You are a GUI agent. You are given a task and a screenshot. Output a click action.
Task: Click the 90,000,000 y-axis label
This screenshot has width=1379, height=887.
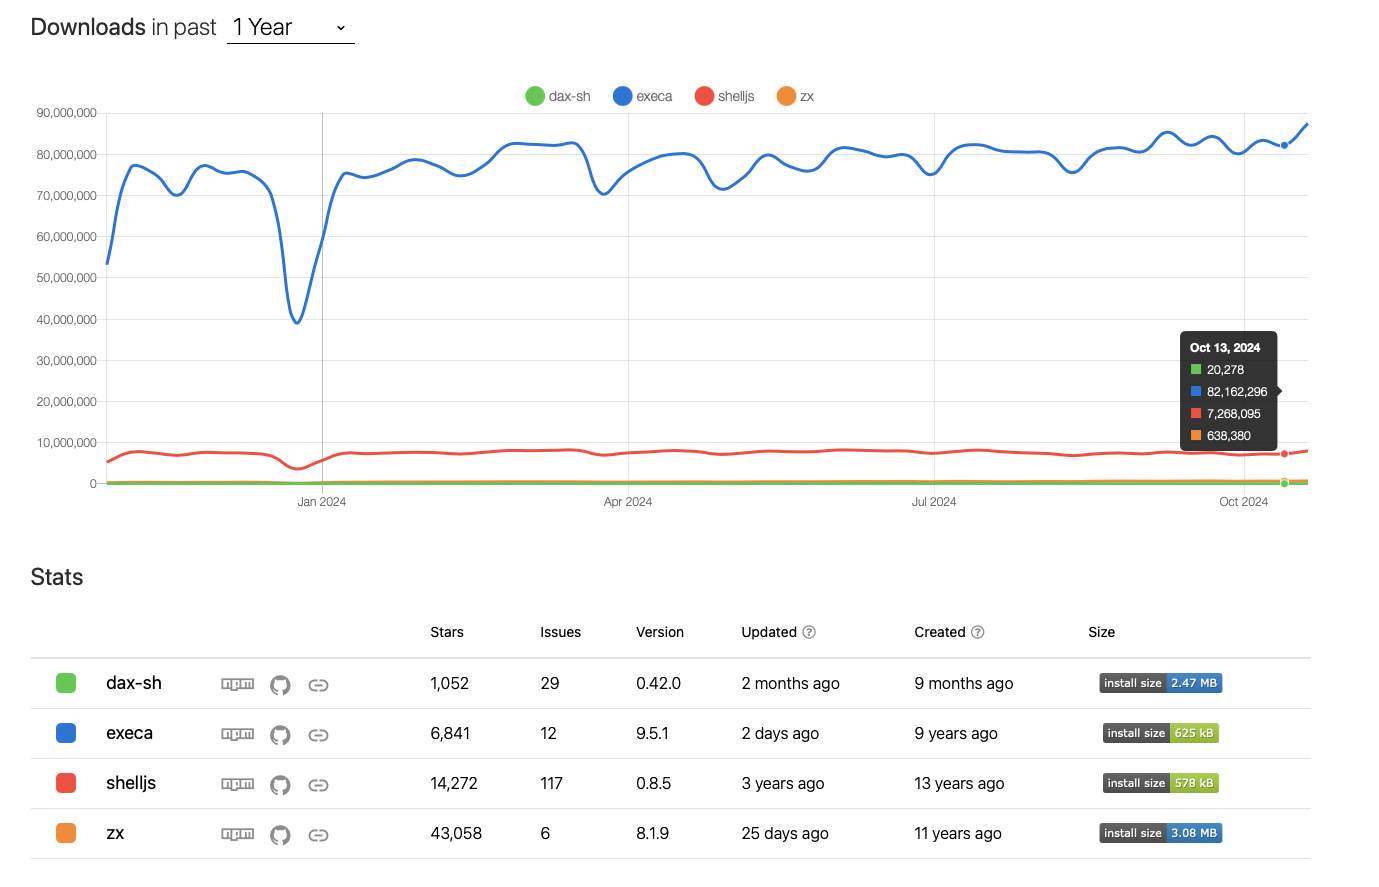[x=66, y=113]
